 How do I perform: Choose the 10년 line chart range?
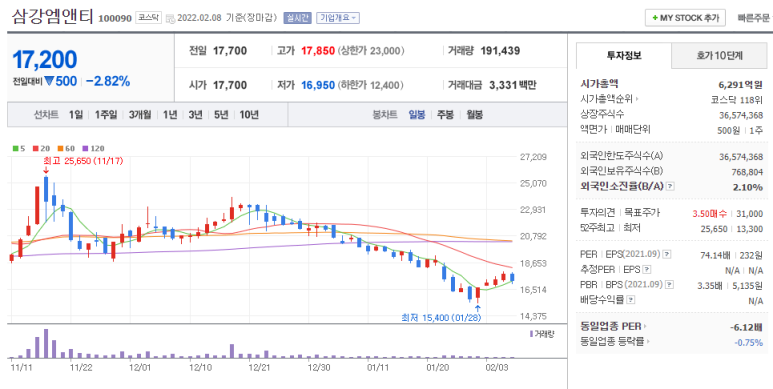point(249,115)
